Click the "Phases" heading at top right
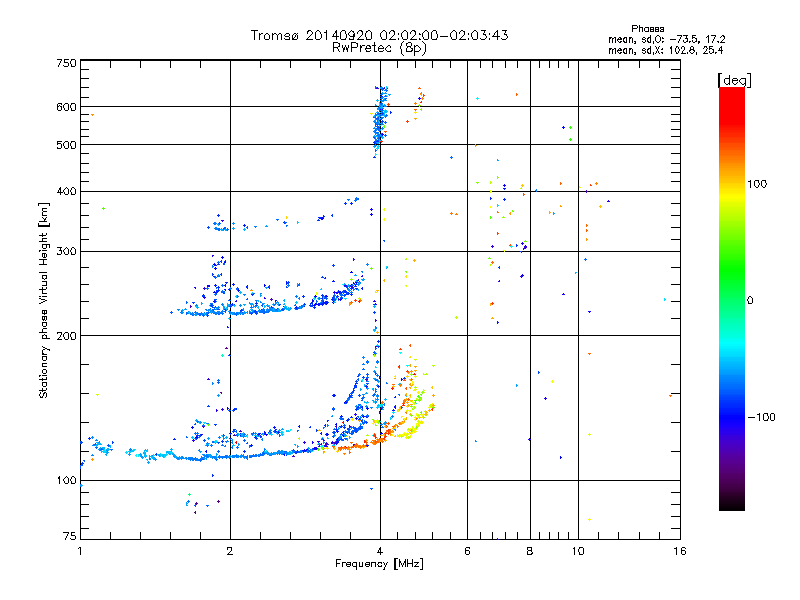800x600 pixels. tap(647, 29)
